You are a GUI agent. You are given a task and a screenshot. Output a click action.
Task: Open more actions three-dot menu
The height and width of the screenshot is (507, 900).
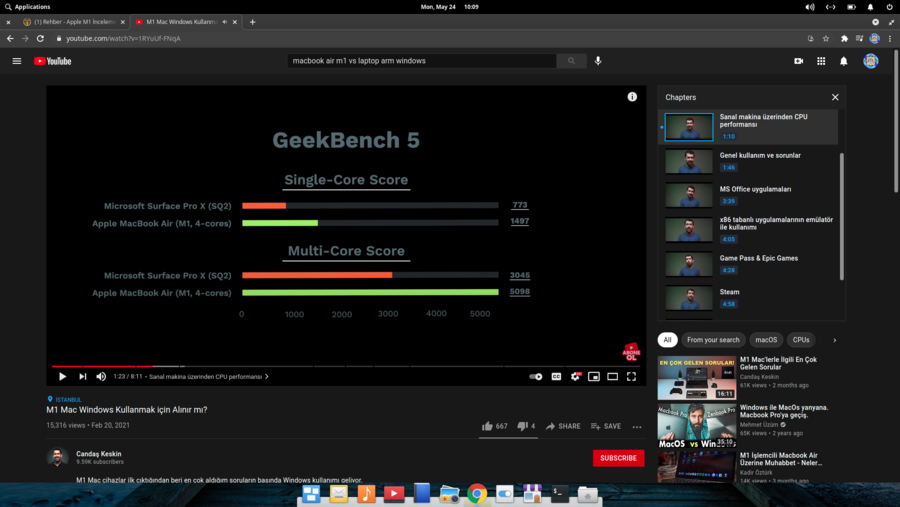point(637,427)
